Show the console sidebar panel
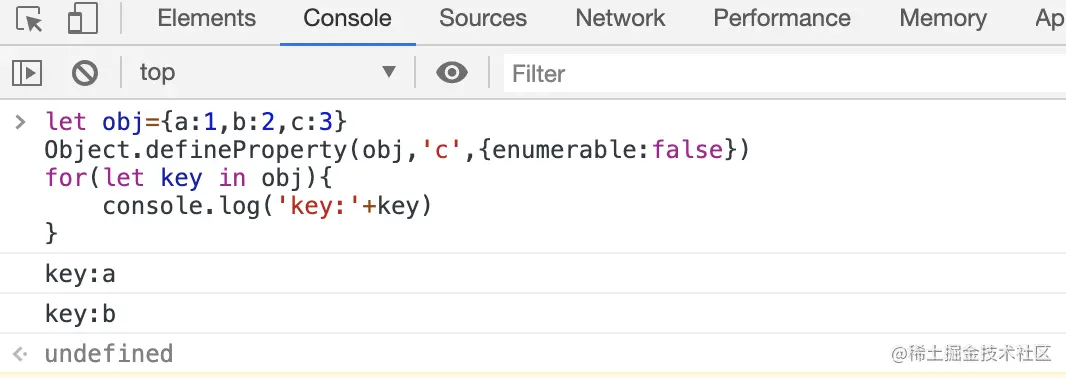Screen dimensions: 1066x378 point(27,73)
